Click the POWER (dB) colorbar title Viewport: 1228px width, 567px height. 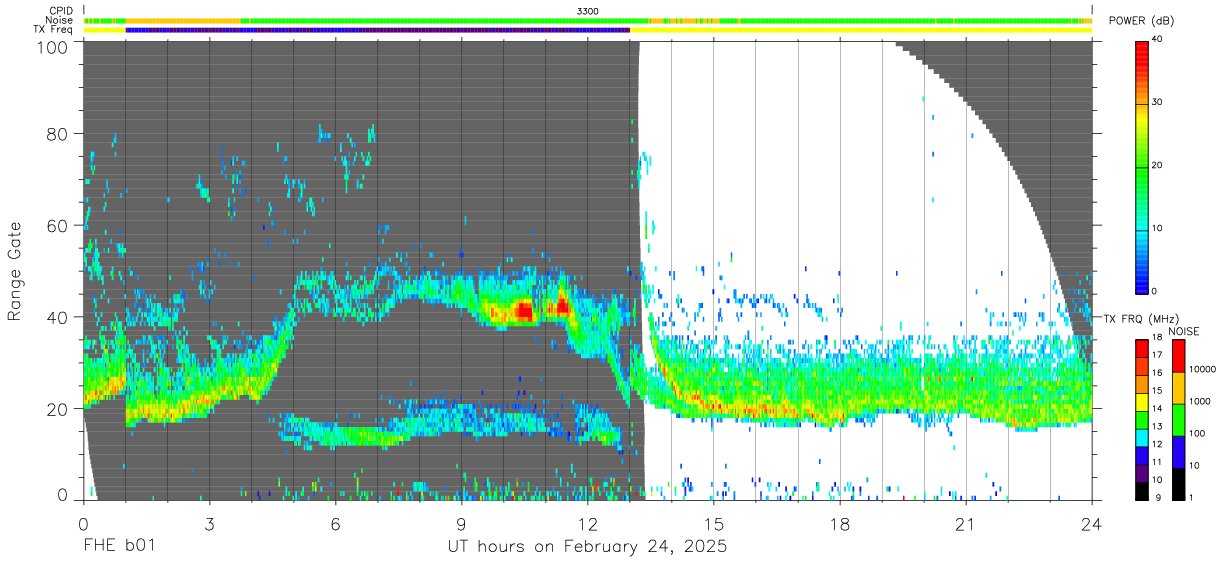pyautogui.click(x=1141, y=20)
